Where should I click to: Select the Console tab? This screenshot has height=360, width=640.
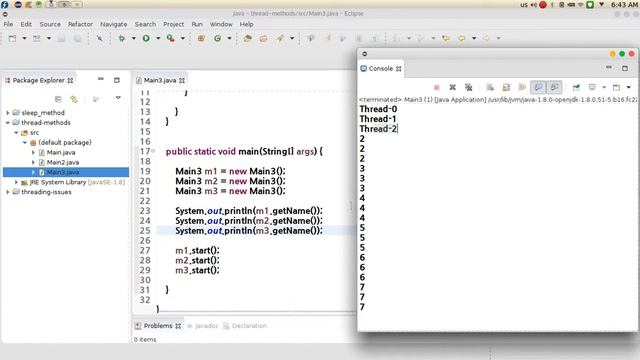click(x=380, y=69)
